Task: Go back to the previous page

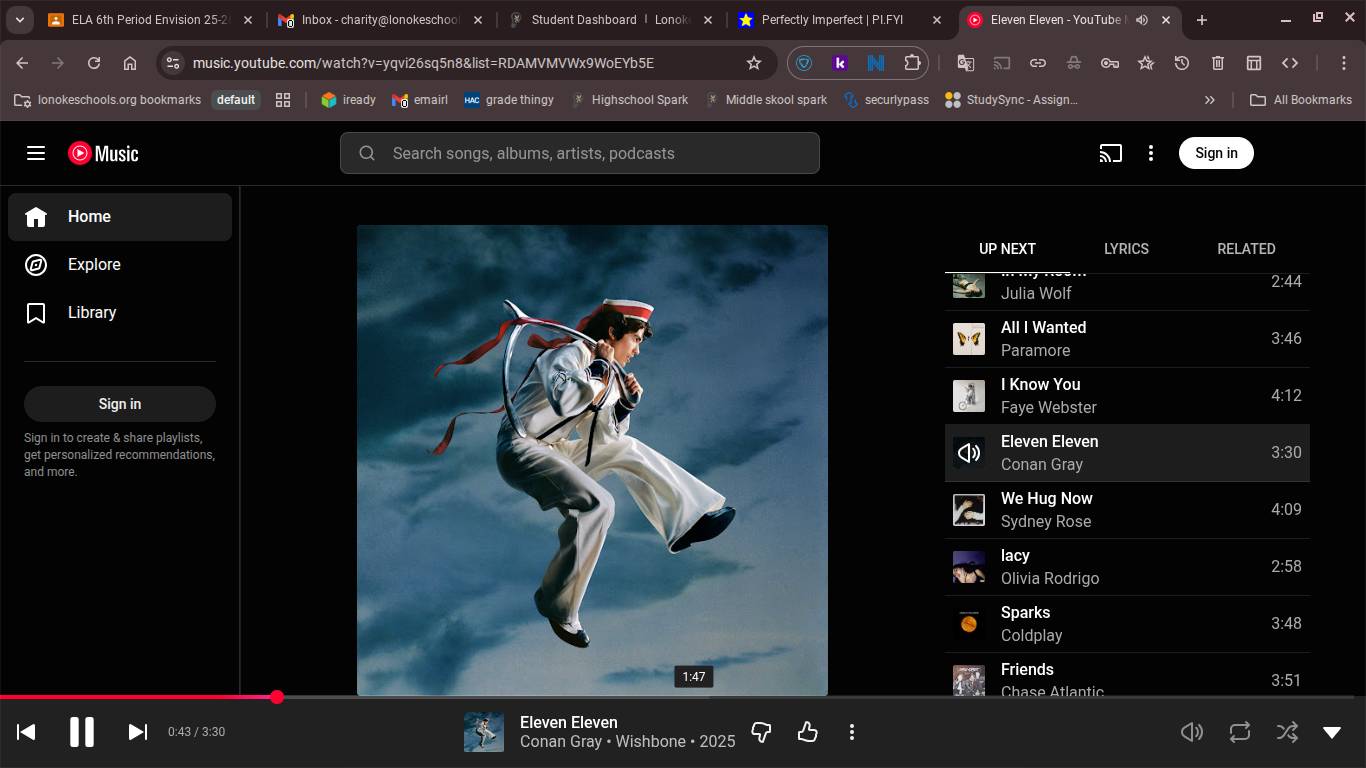Action: pyautogui.click(x=22, y=63)
